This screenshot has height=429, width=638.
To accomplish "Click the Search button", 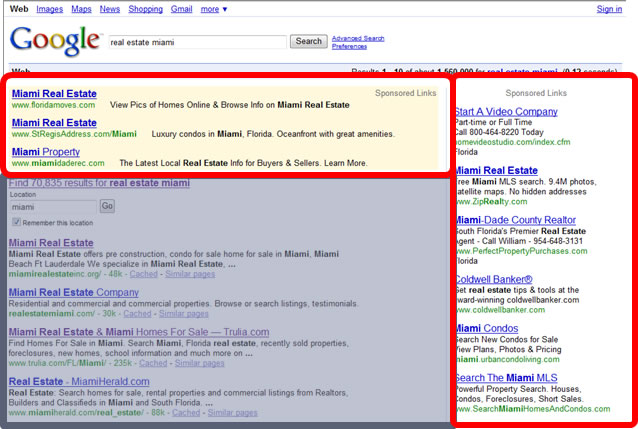I will tap(308, 41).
